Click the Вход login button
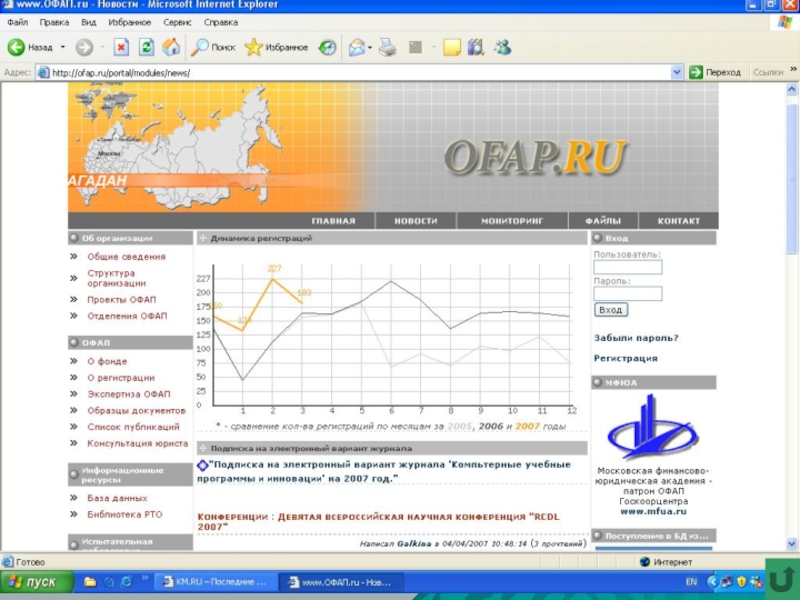 [x=611, y=310]
